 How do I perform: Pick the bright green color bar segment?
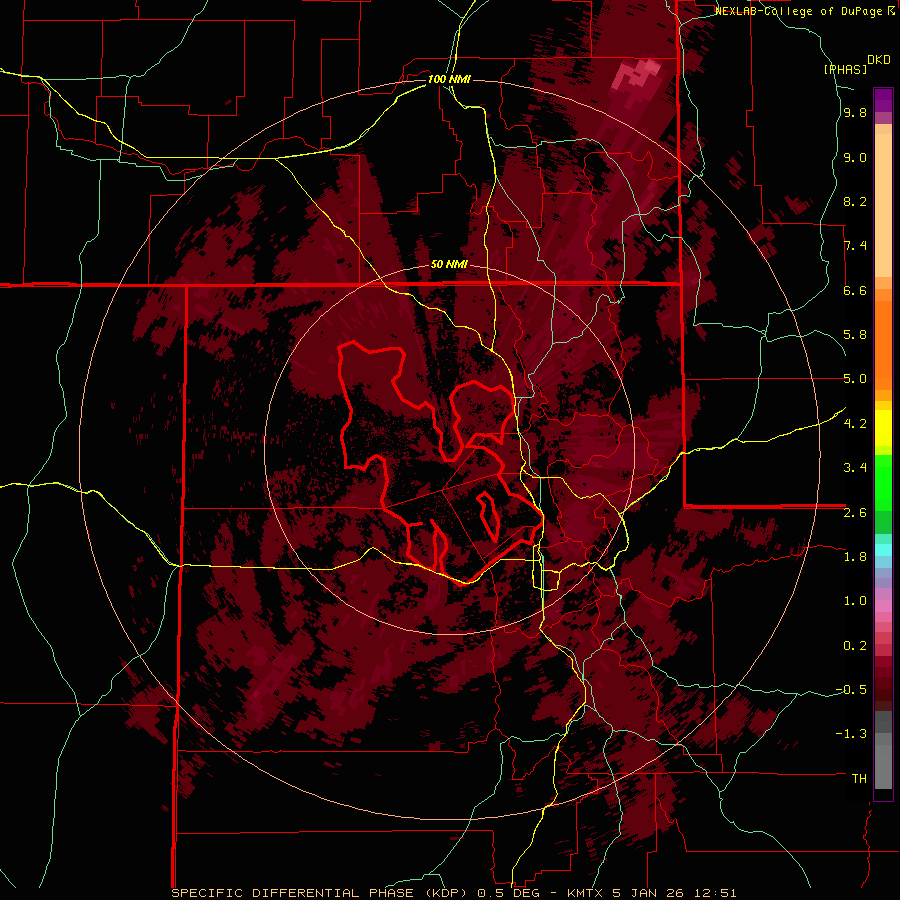tap(883, 482)
